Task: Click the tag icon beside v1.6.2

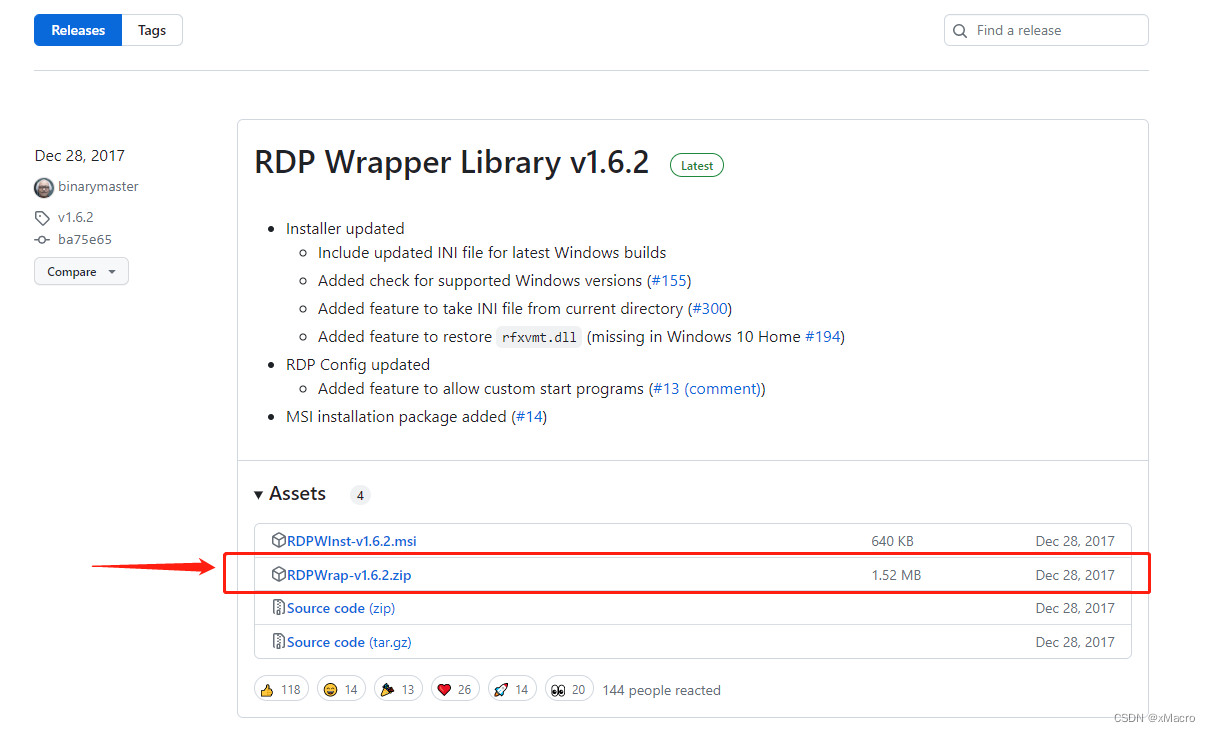Action: (x=42, y=218)
